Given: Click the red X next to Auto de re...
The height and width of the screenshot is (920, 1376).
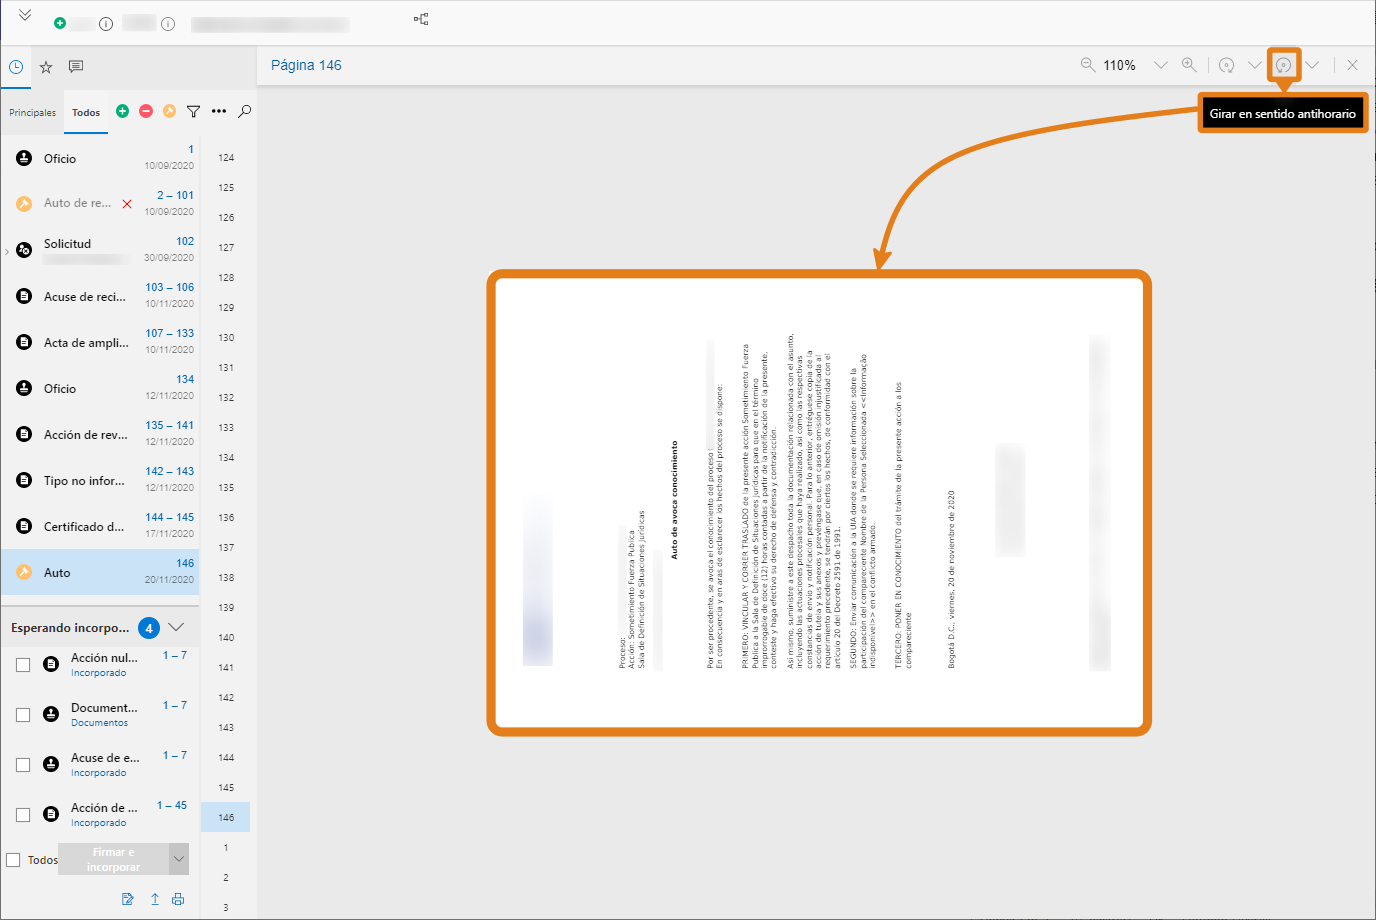Looking at the screenshot, I should tap(127, 204).
